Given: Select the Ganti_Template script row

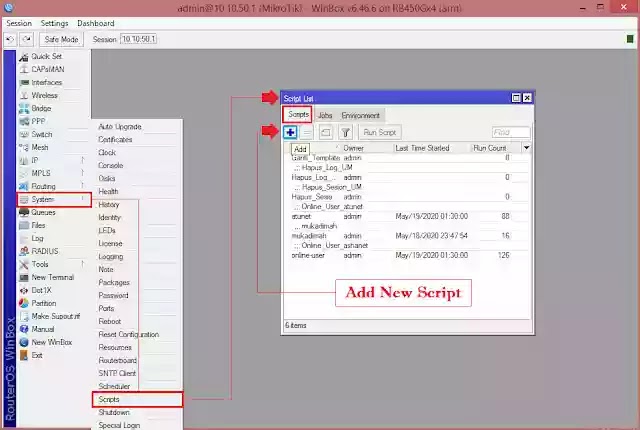Looking at the screenshot, I should click(407, 157).
